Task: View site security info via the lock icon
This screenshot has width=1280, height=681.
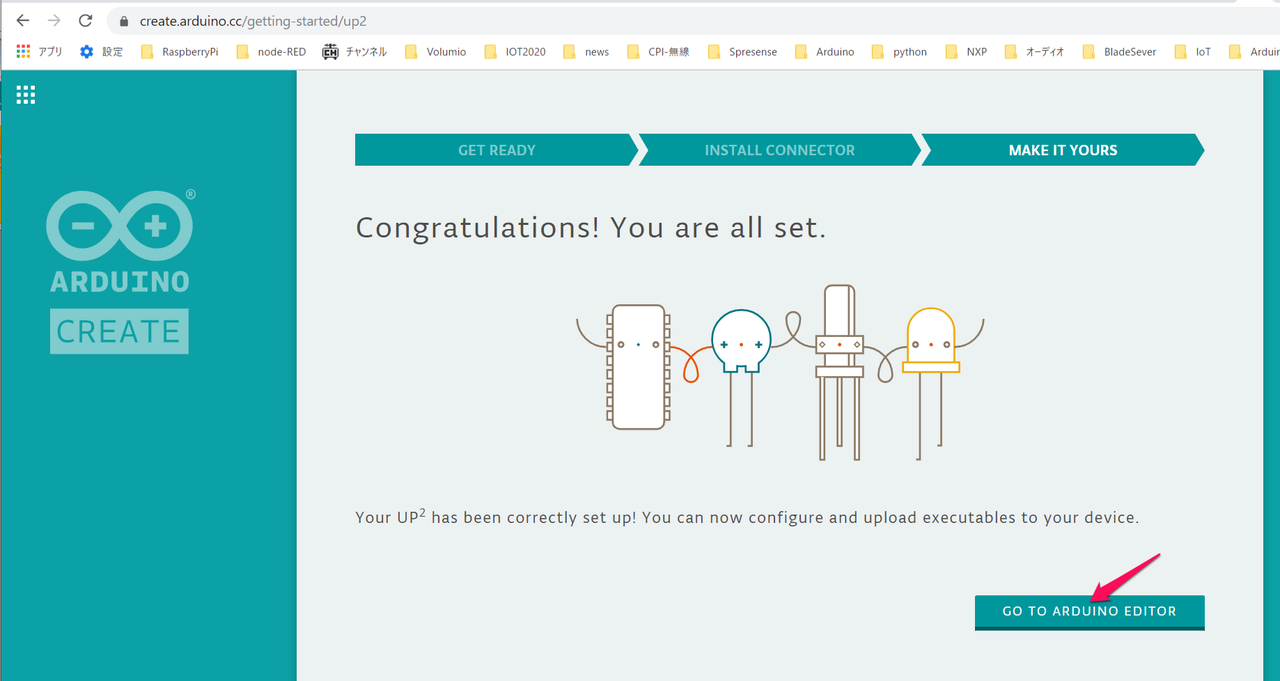Action: (124, 21)
